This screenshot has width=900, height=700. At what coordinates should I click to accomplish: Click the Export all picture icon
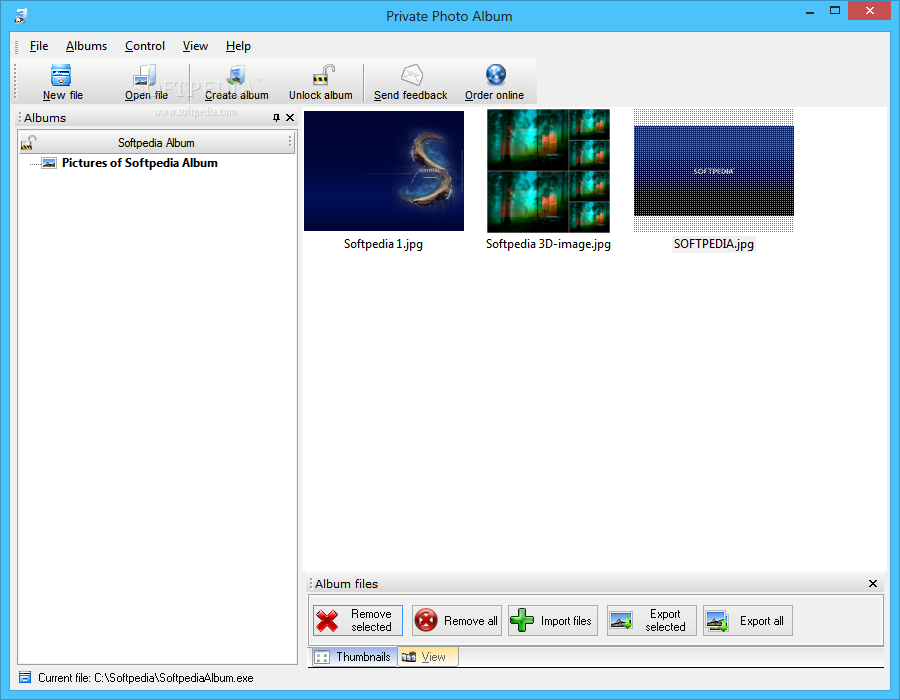(717, 621)
